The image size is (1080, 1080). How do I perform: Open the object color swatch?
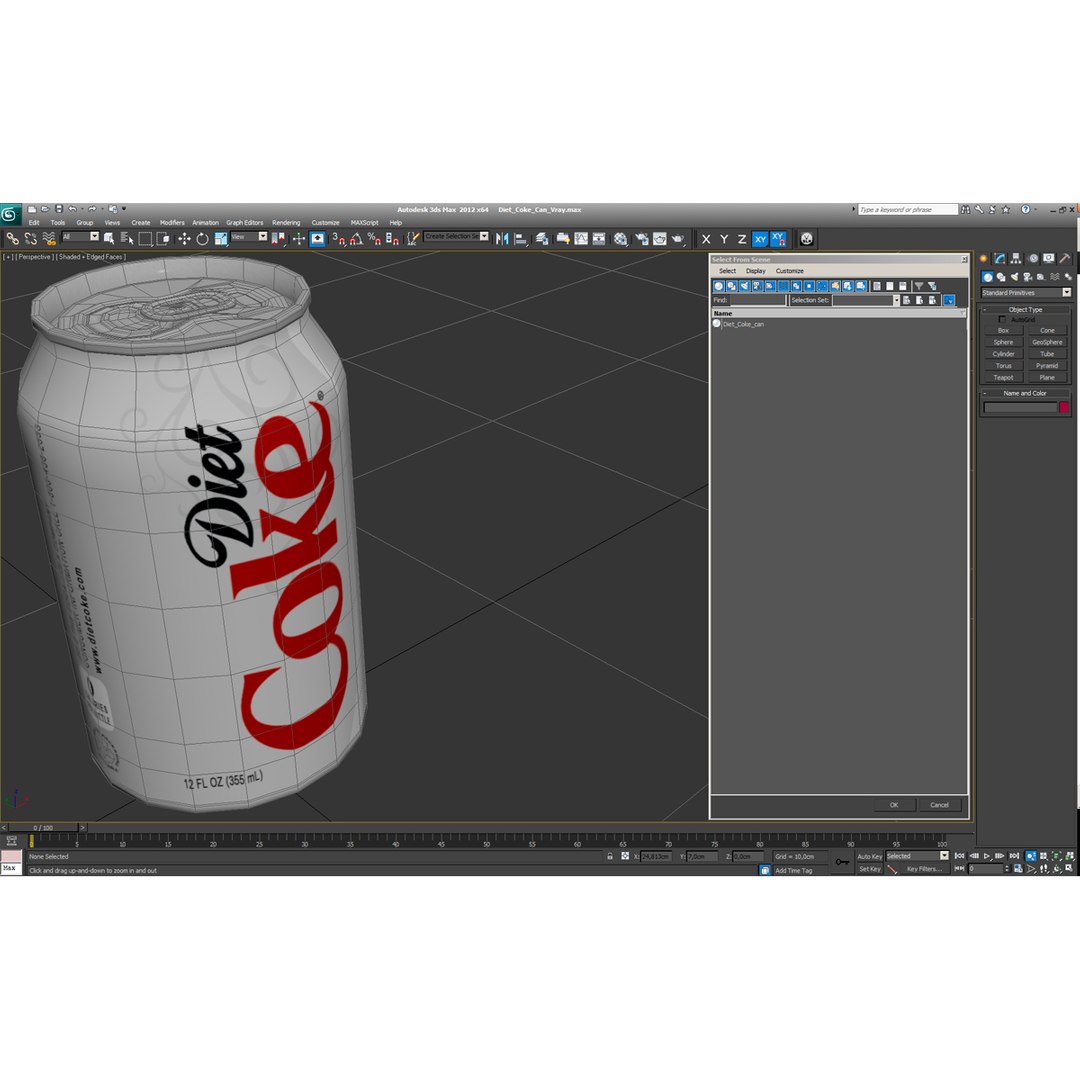tap(1063, 408)
